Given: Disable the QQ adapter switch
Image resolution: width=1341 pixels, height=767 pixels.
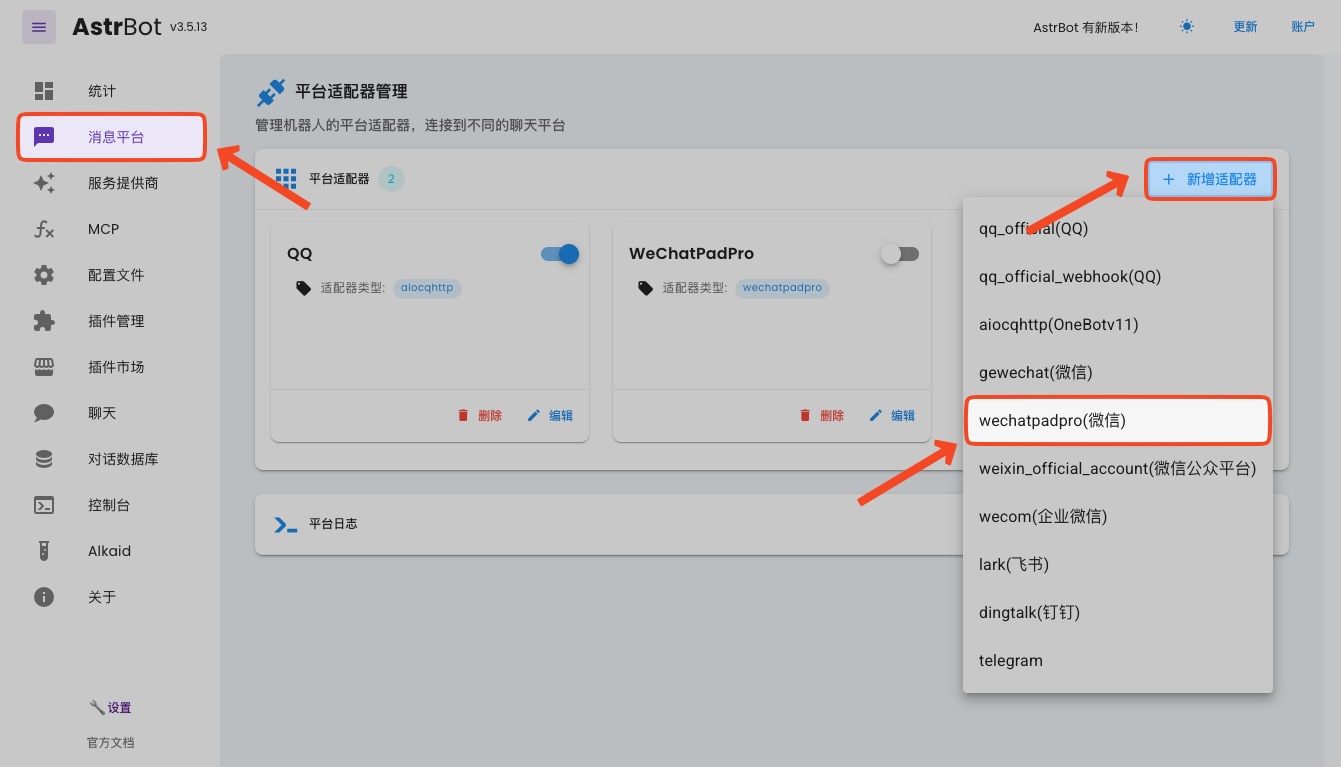Looking at the screenshot, I should pyautogui.click(x=560, y=254).
